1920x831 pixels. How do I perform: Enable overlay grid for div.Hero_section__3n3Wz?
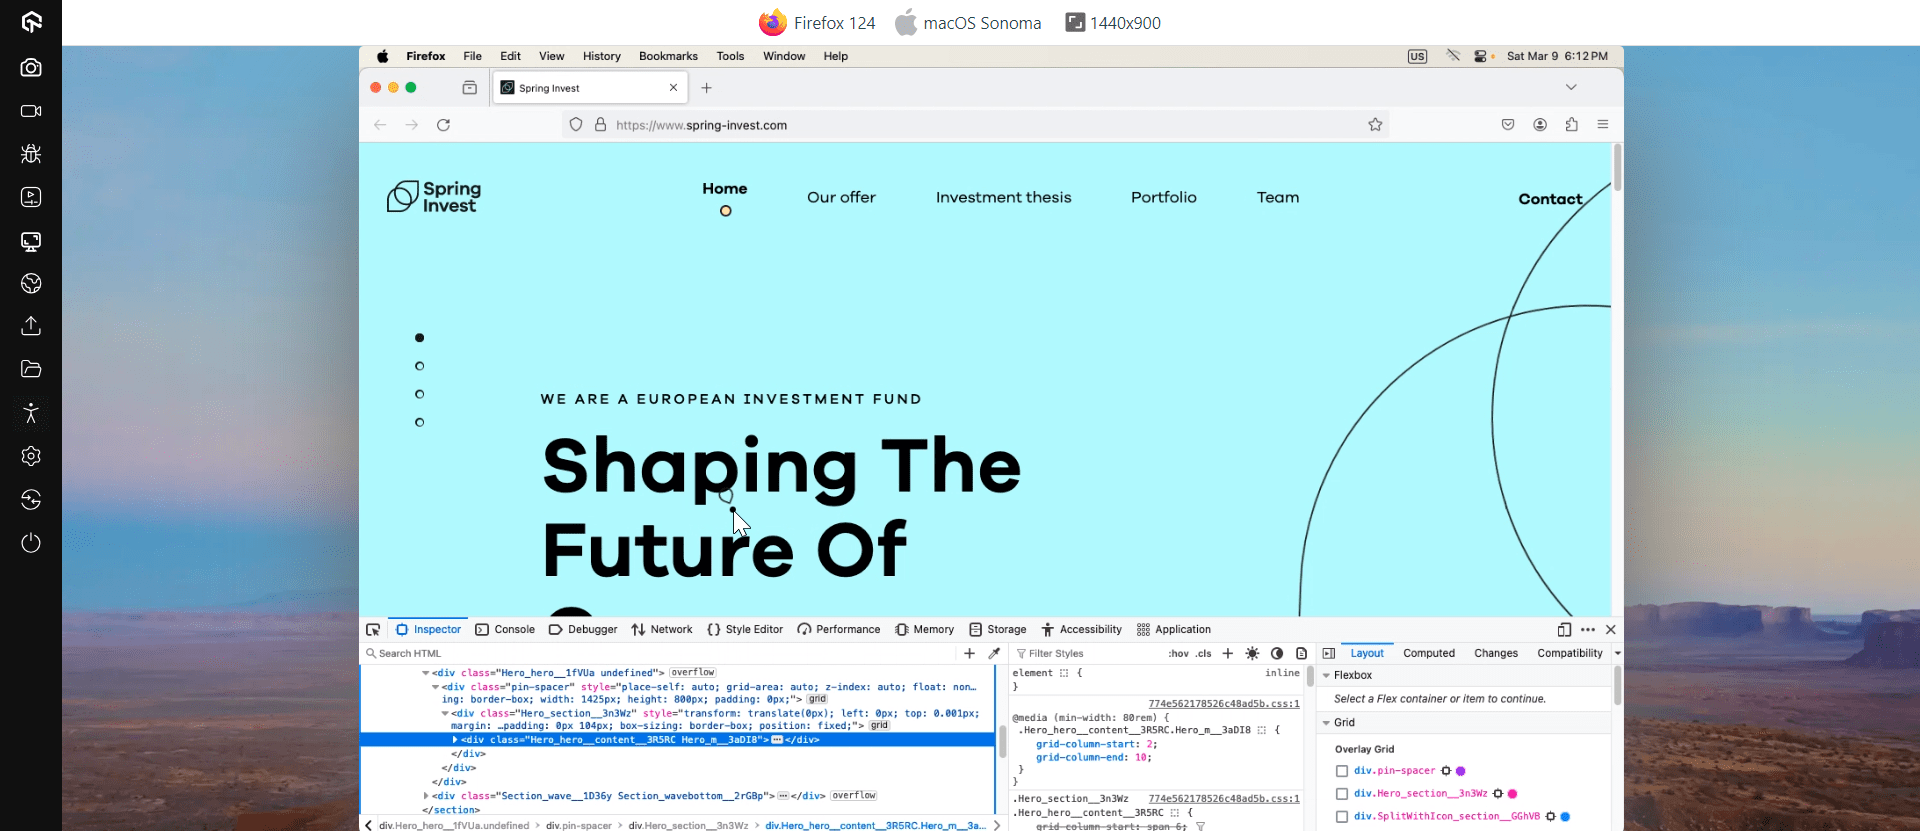coord(1342,794)
